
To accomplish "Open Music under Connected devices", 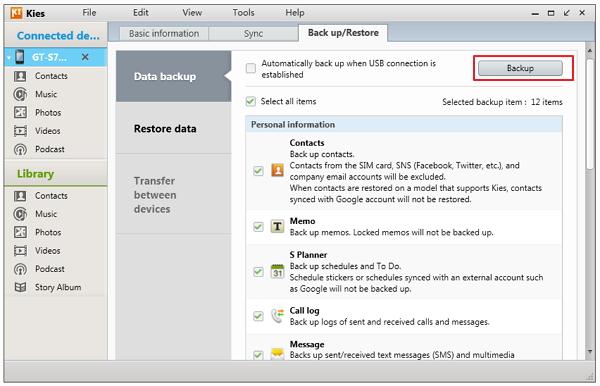I will (35, 94).
